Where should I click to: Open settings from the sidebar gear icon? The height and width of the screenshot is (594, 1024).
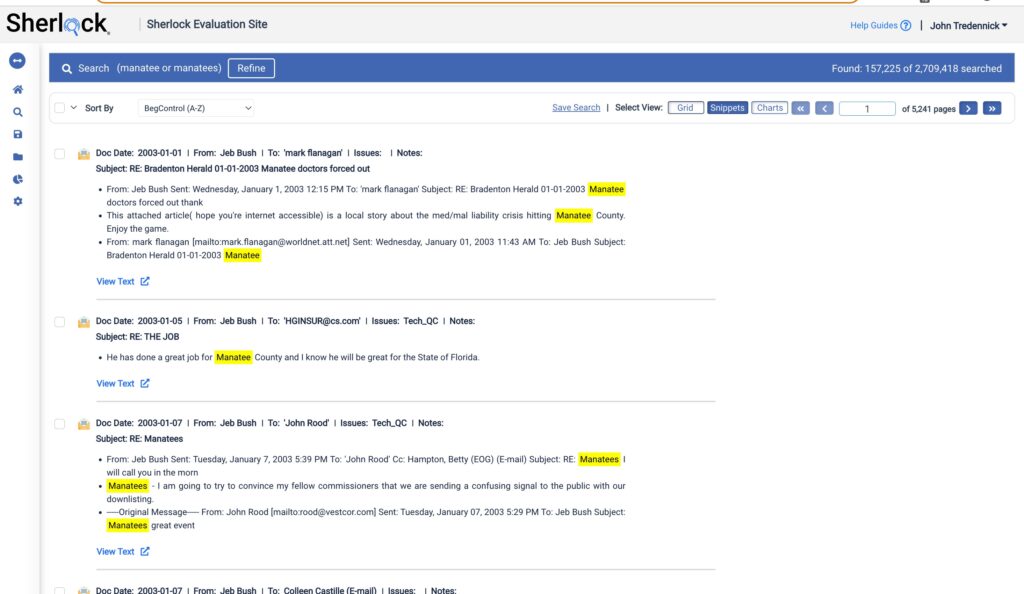coord(17,201)
